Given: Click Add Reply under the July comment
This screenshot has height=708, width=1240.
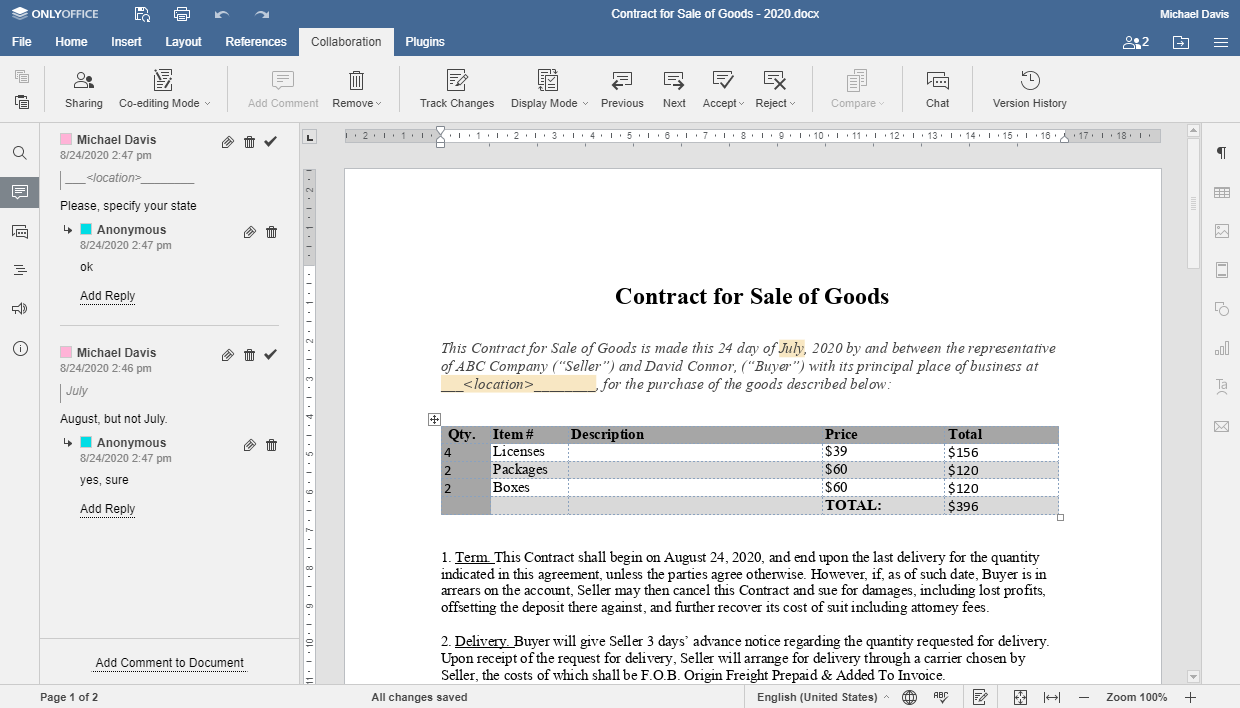Looking at the screenshot, I should click(107, 508).
